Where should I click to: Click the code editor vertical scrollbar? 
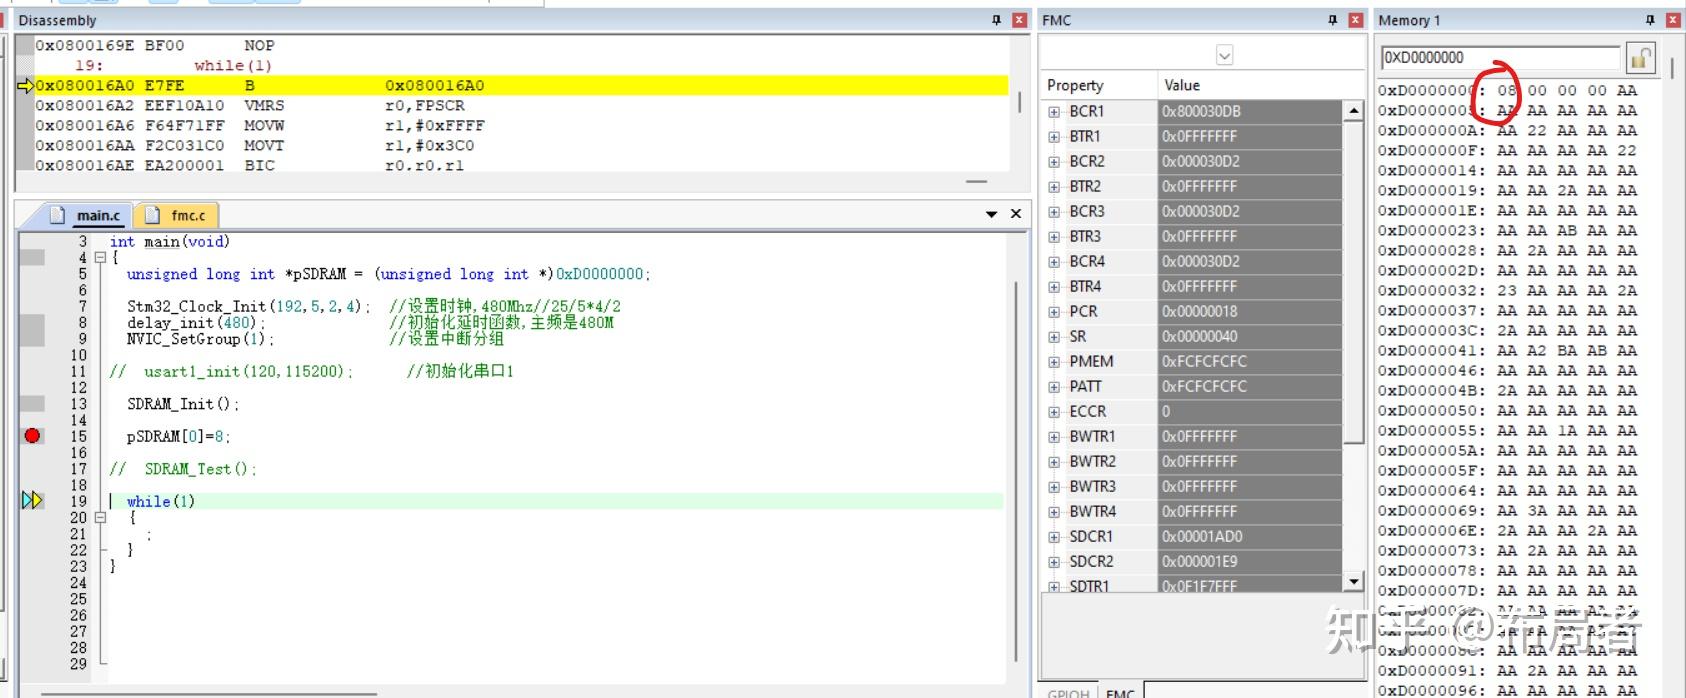1016,470
